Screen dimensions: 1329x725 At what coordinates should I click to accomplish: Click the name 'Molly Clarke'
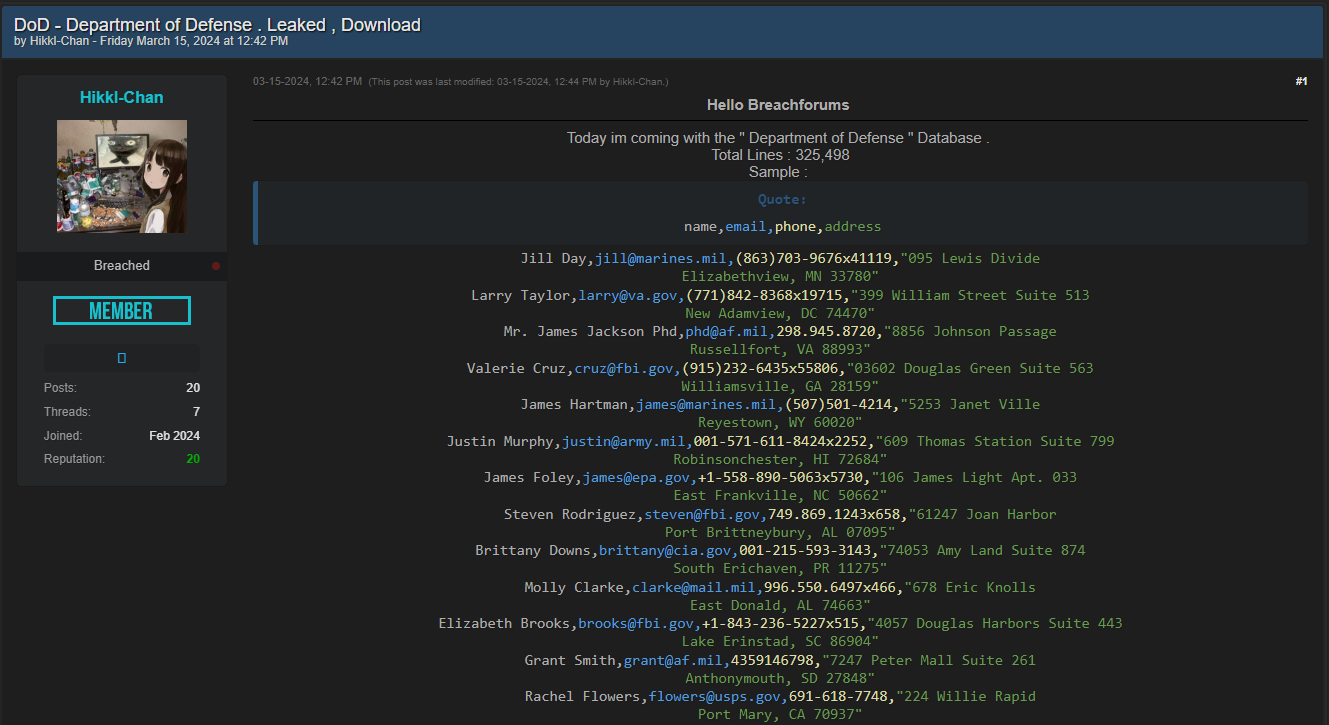tap(574, 588)
